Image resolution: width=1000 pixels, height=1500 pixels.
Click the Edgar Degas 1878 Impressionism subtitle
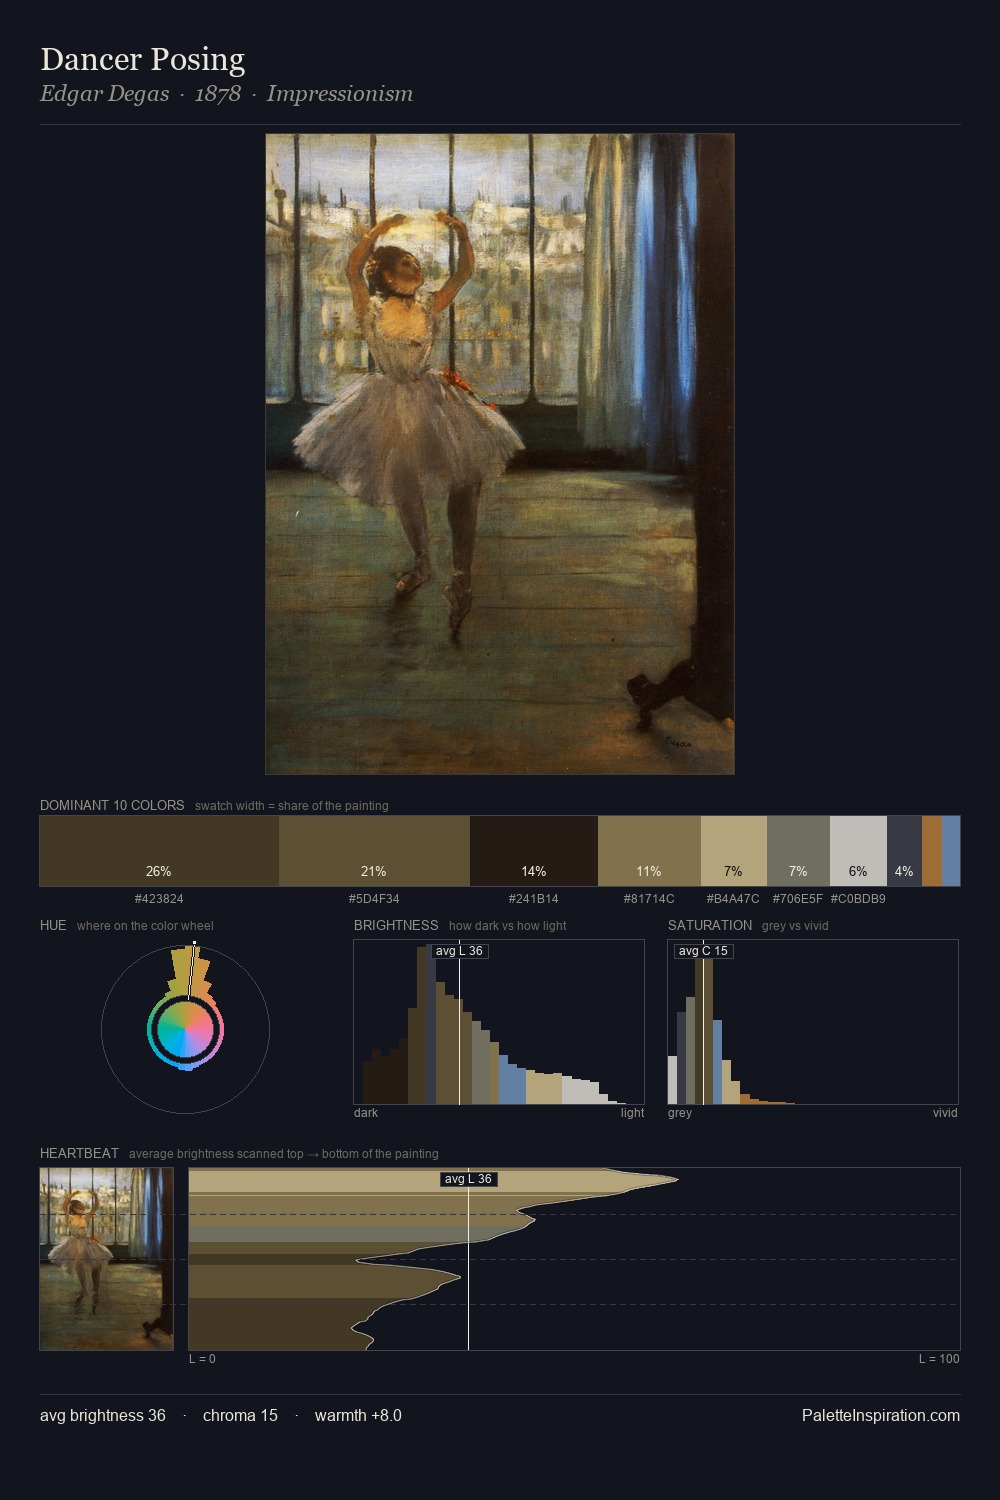[x=226, y=94]
